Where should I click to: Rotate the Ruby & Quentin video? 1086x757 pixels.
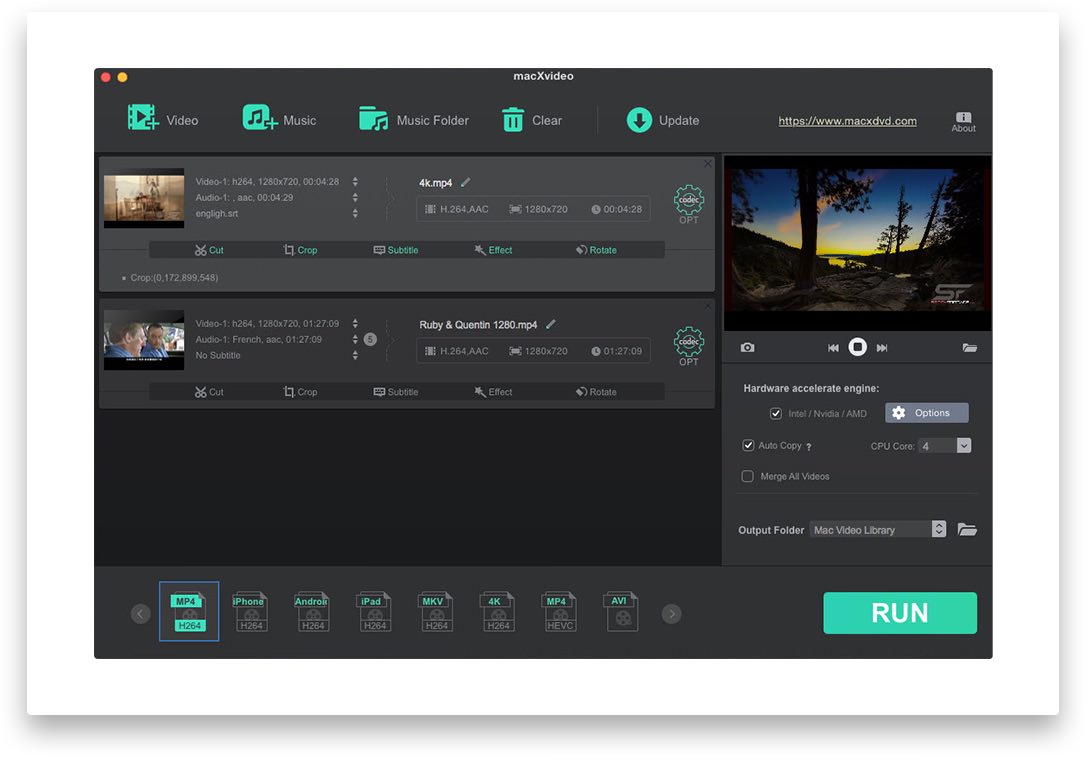click(596, 392)
